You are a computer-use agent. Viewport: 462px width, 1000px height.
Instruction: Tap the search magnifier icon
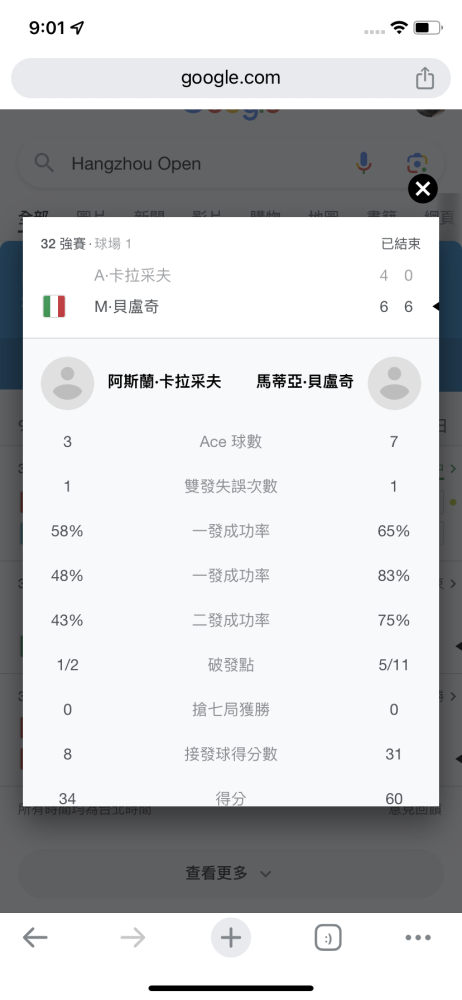point(43,163)
